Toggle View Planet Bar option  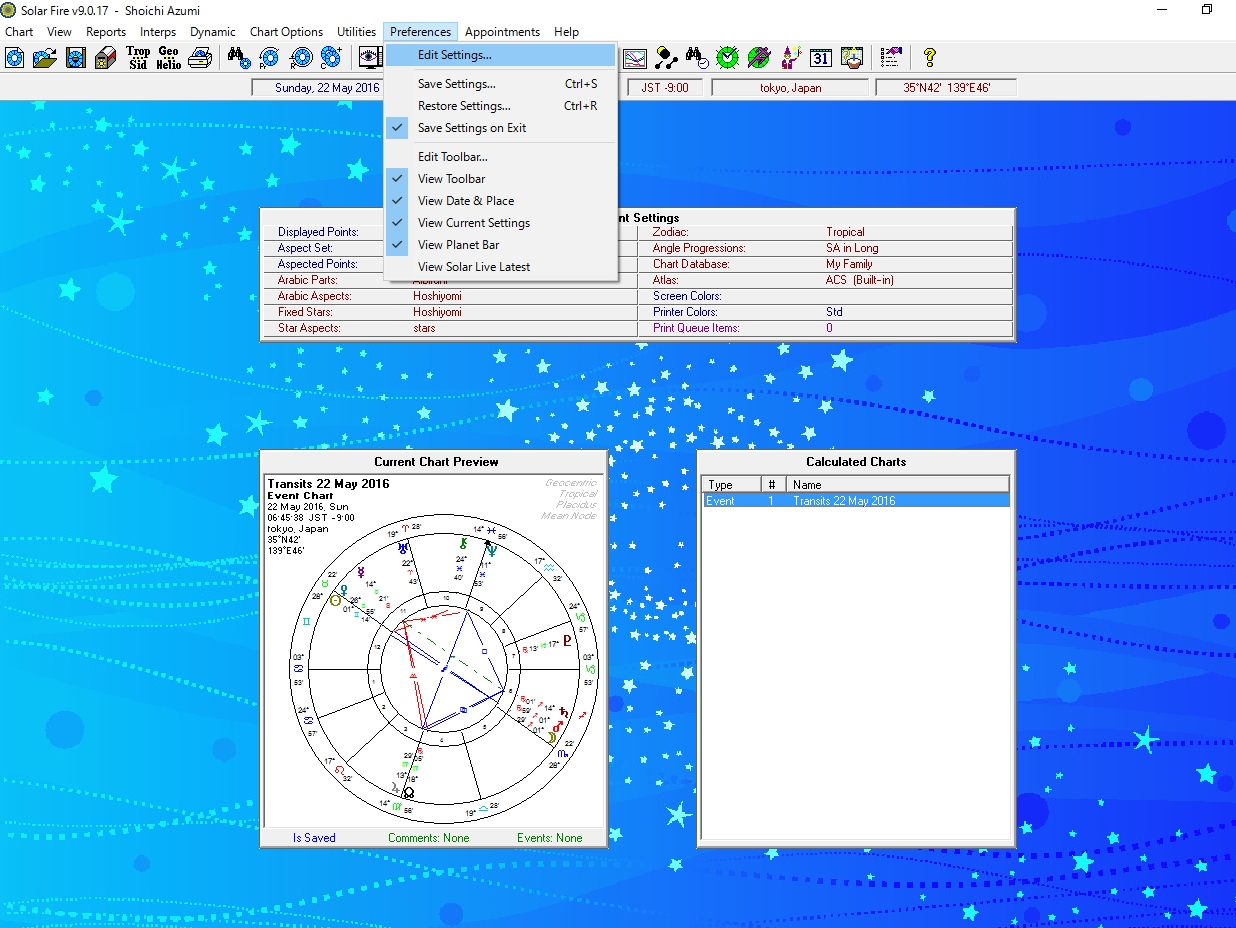458,245
